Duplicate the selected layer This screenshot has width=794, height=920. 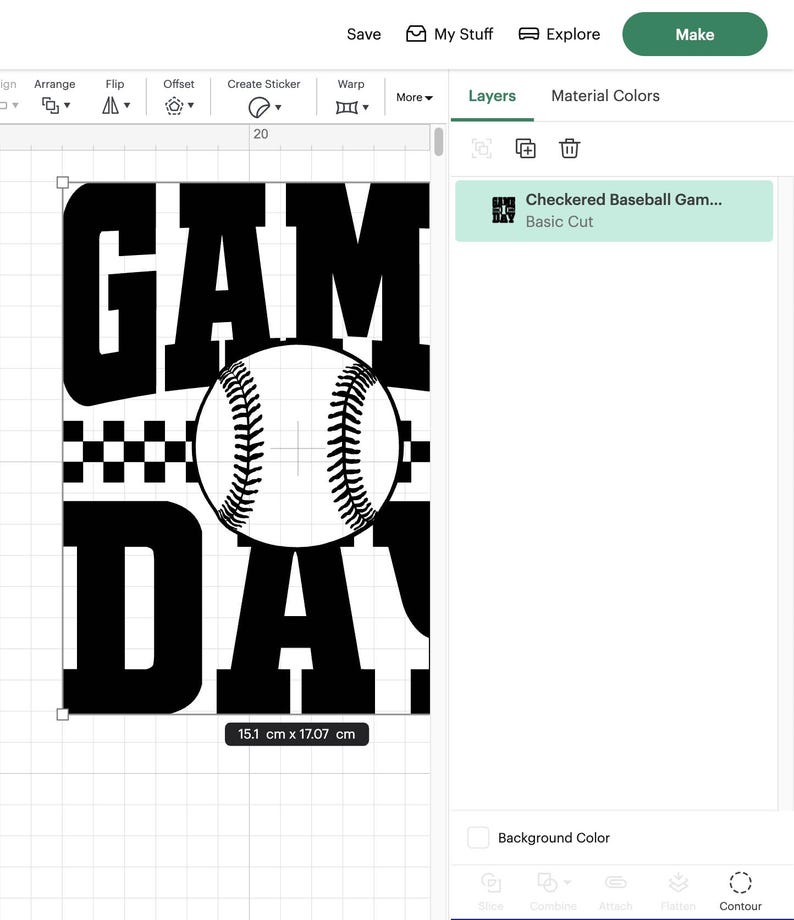525,148
